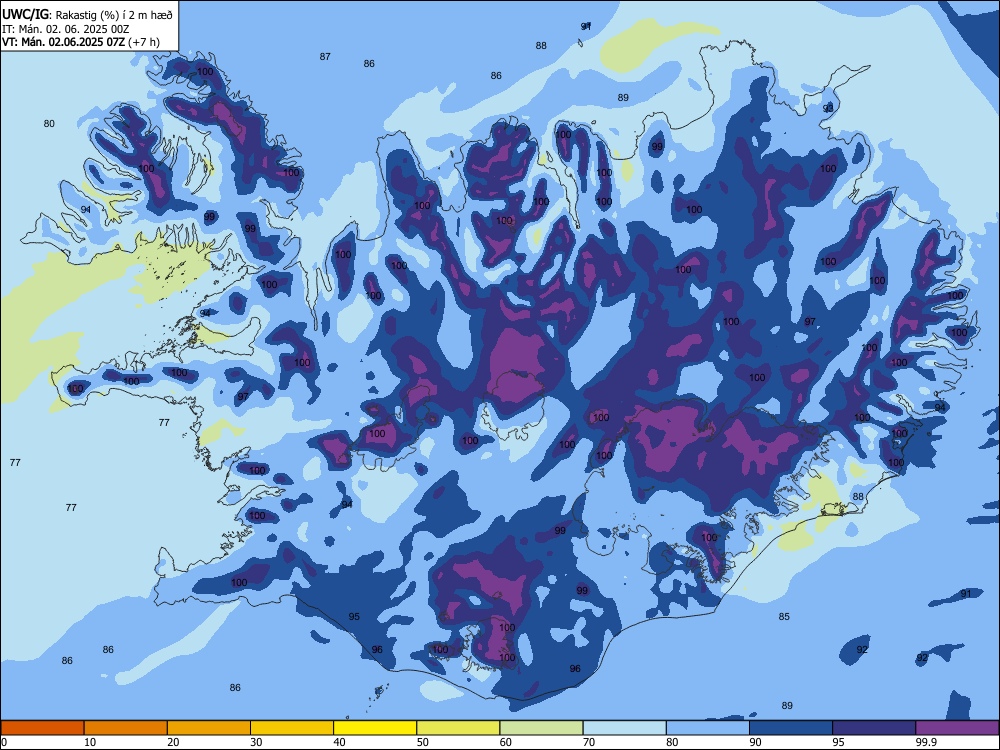Click the legend scale label '50'
The width and height of the screenshot is (1000, 750).
(423, 742)
